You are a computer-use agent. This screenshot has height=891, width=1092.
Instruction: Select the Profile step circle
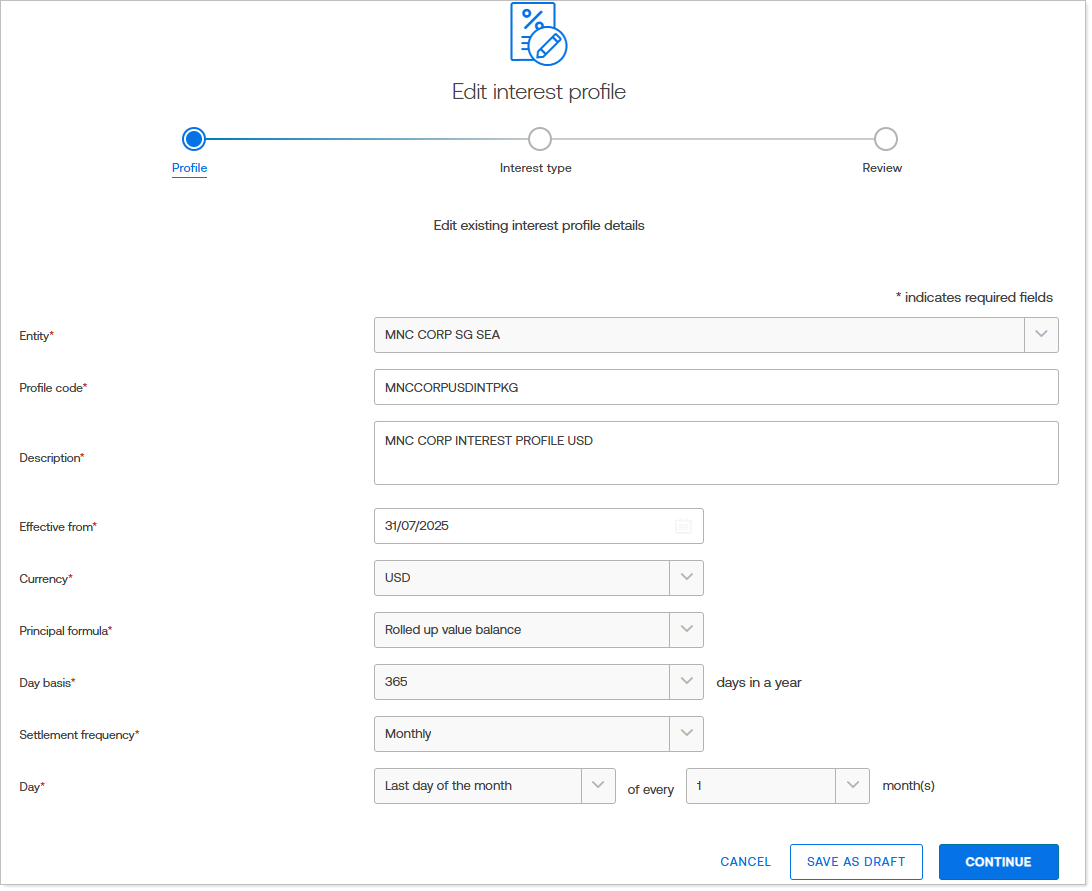(194, 139)
